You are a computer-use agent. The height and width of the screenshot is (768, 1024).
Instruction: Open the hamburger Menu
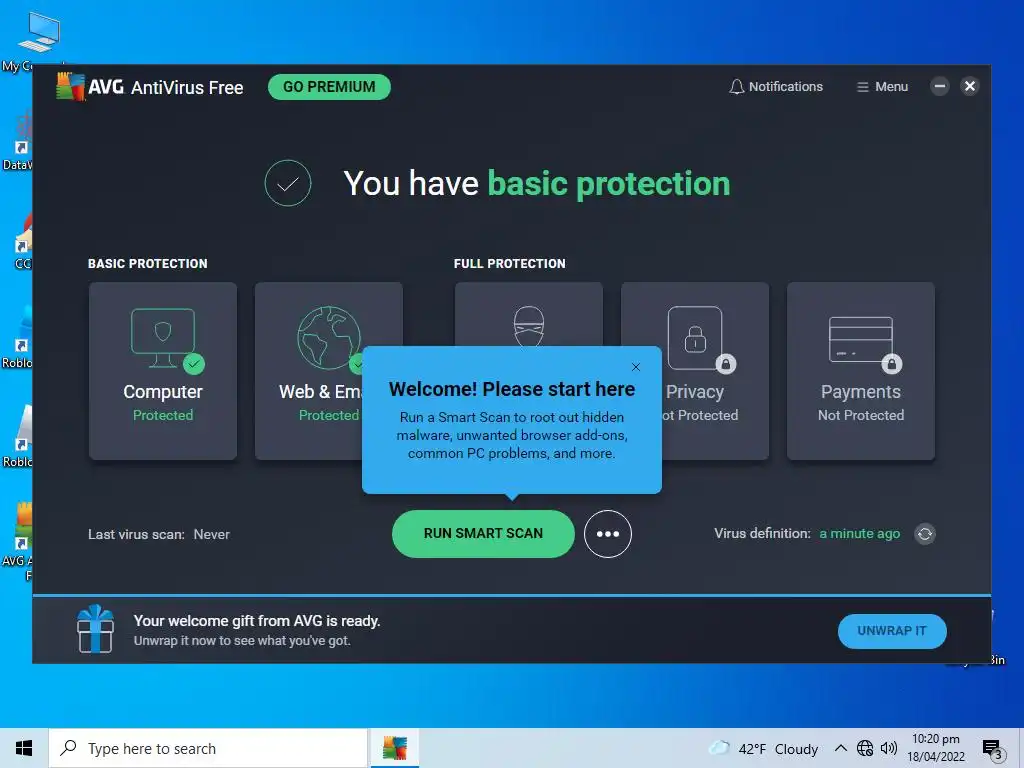[x=882, y=87]
